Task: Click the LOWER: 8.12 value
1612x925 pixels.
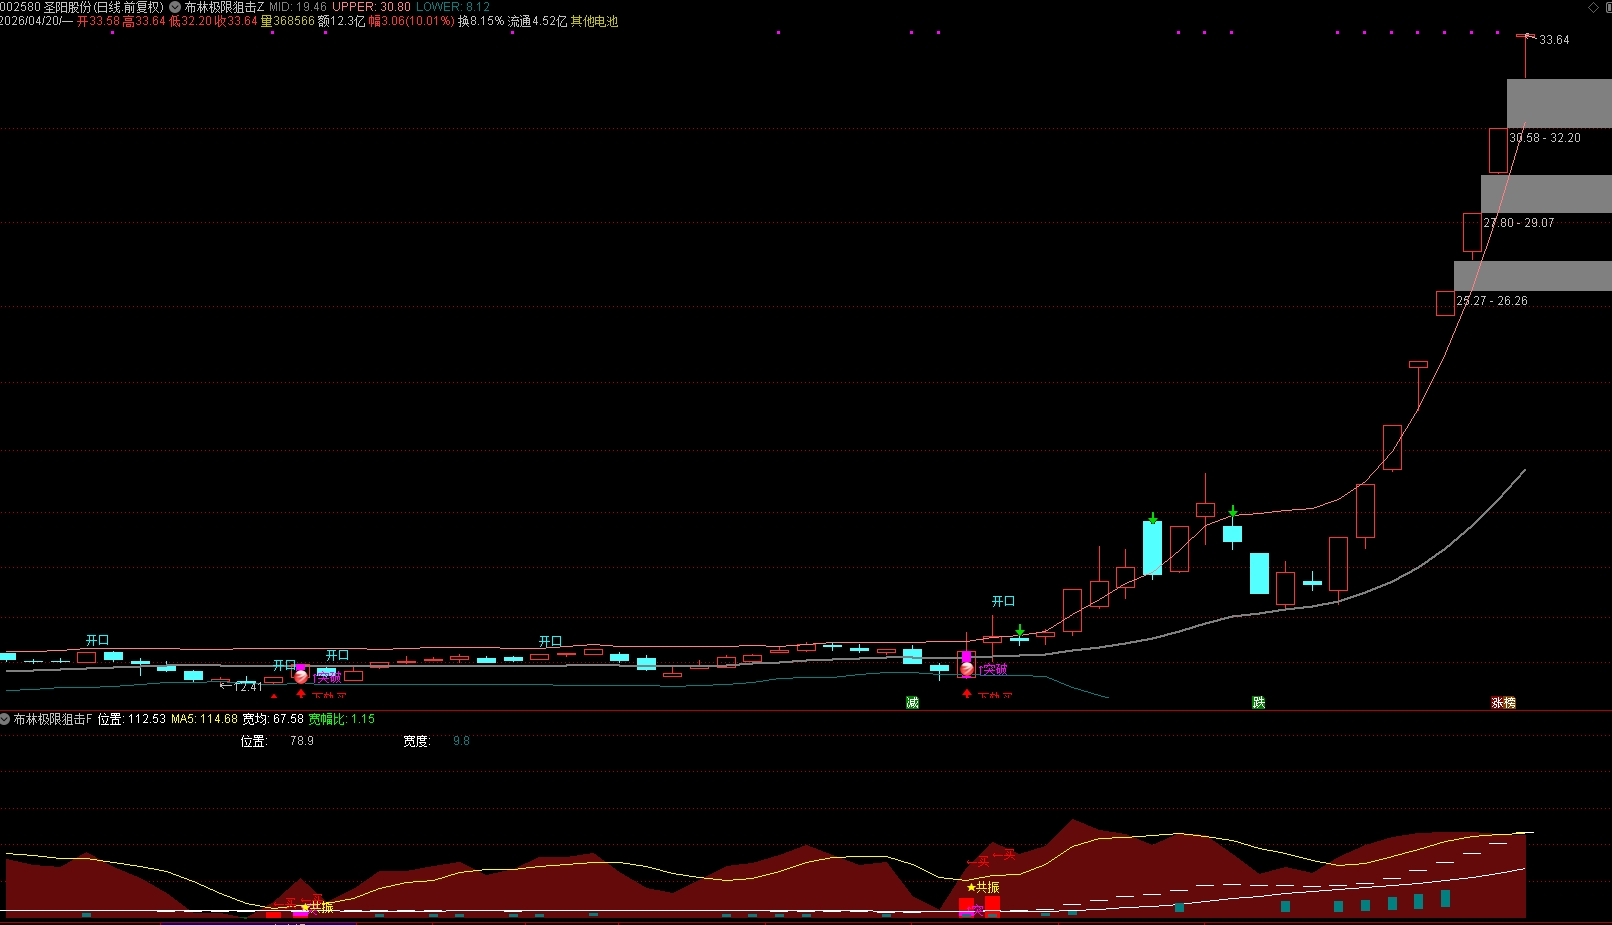Action: (x=453, y=7)
